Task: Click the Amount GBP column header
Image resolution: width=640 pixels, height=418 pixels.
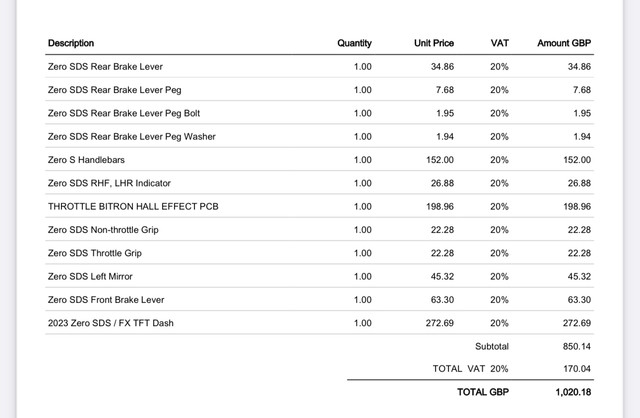Action: click(x=564, y=43)
